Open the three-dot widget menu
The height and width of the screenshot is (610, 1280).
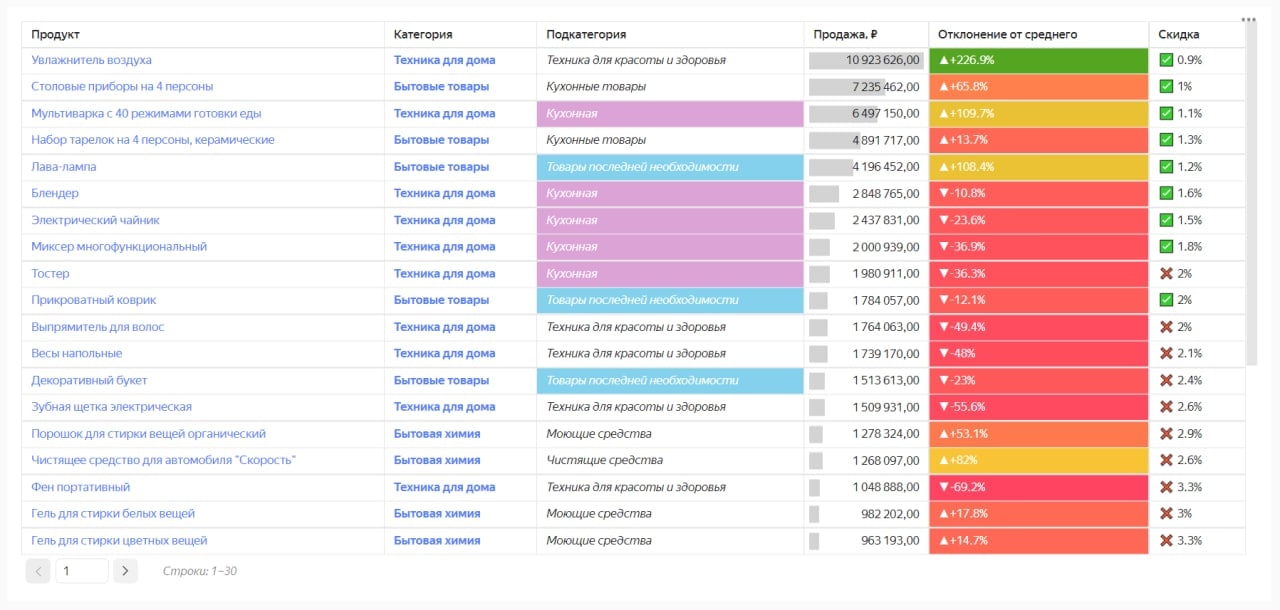point(1247,18)
